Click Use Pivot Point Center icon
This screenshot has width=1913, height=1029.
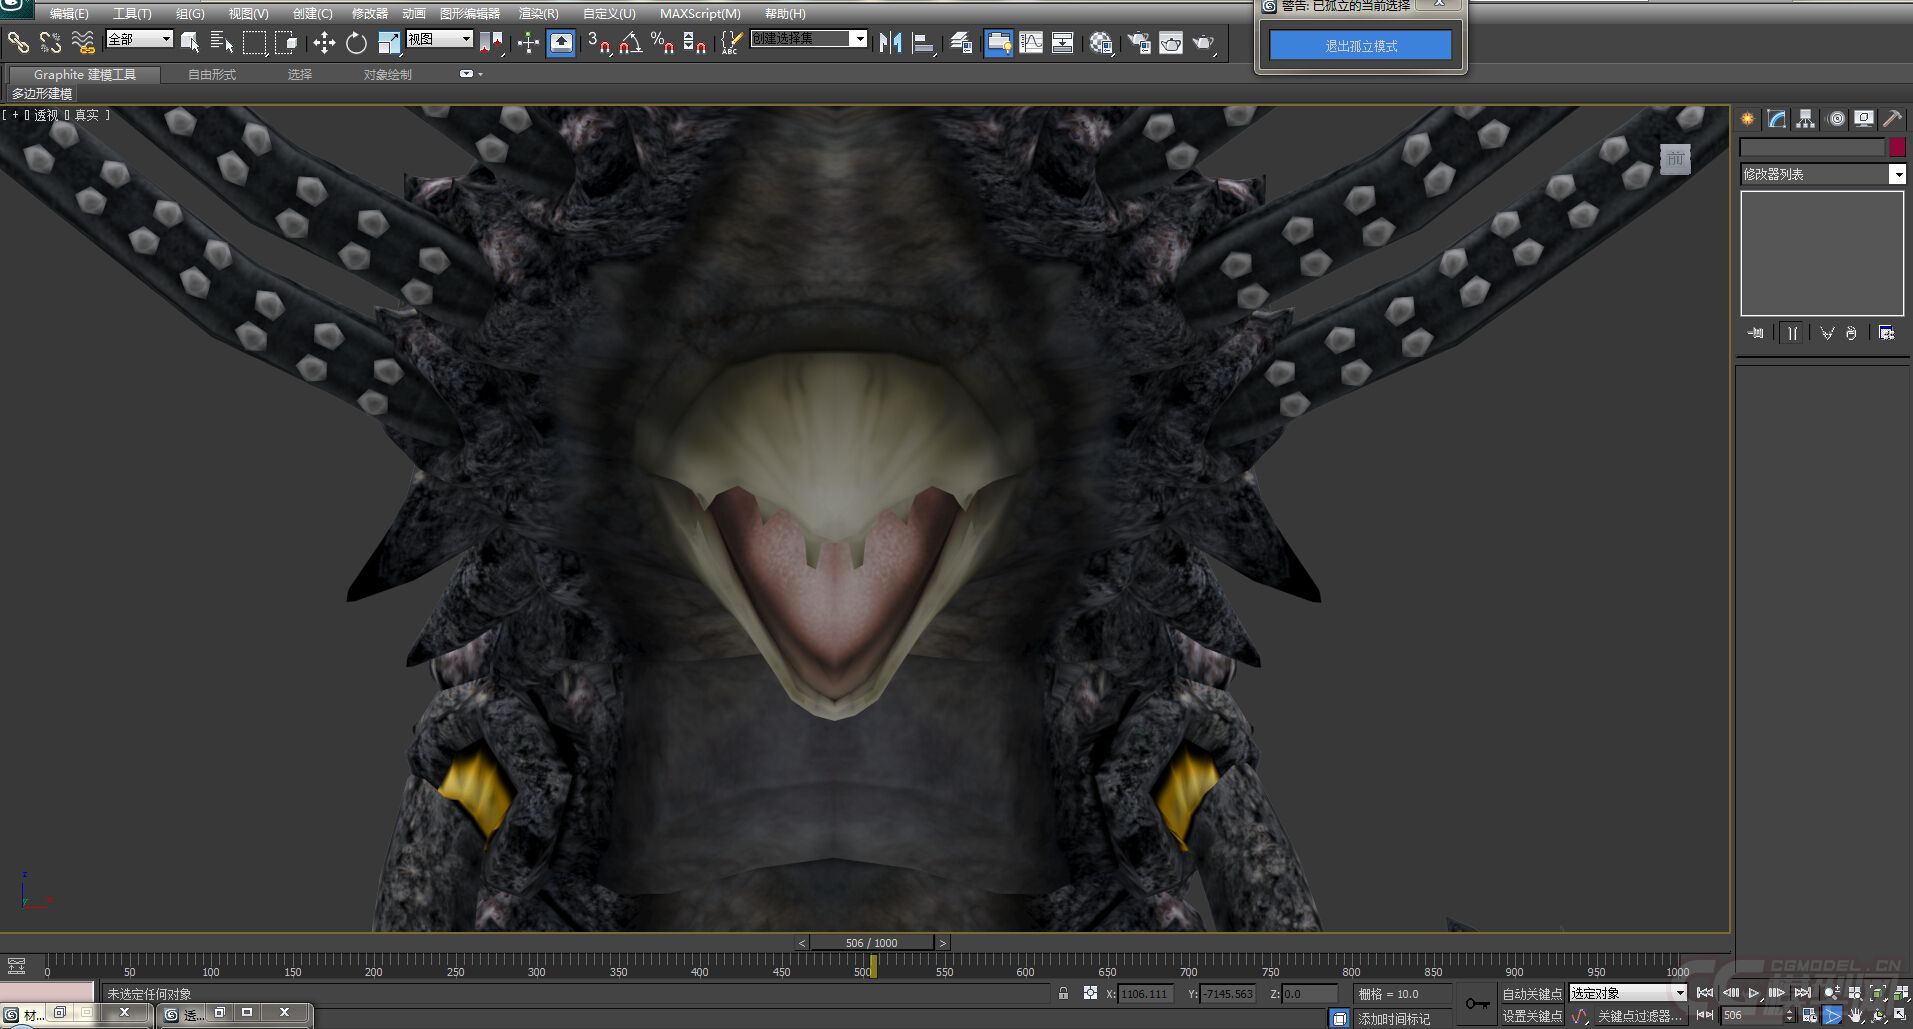pyautogui.click(x=491, y=42)
